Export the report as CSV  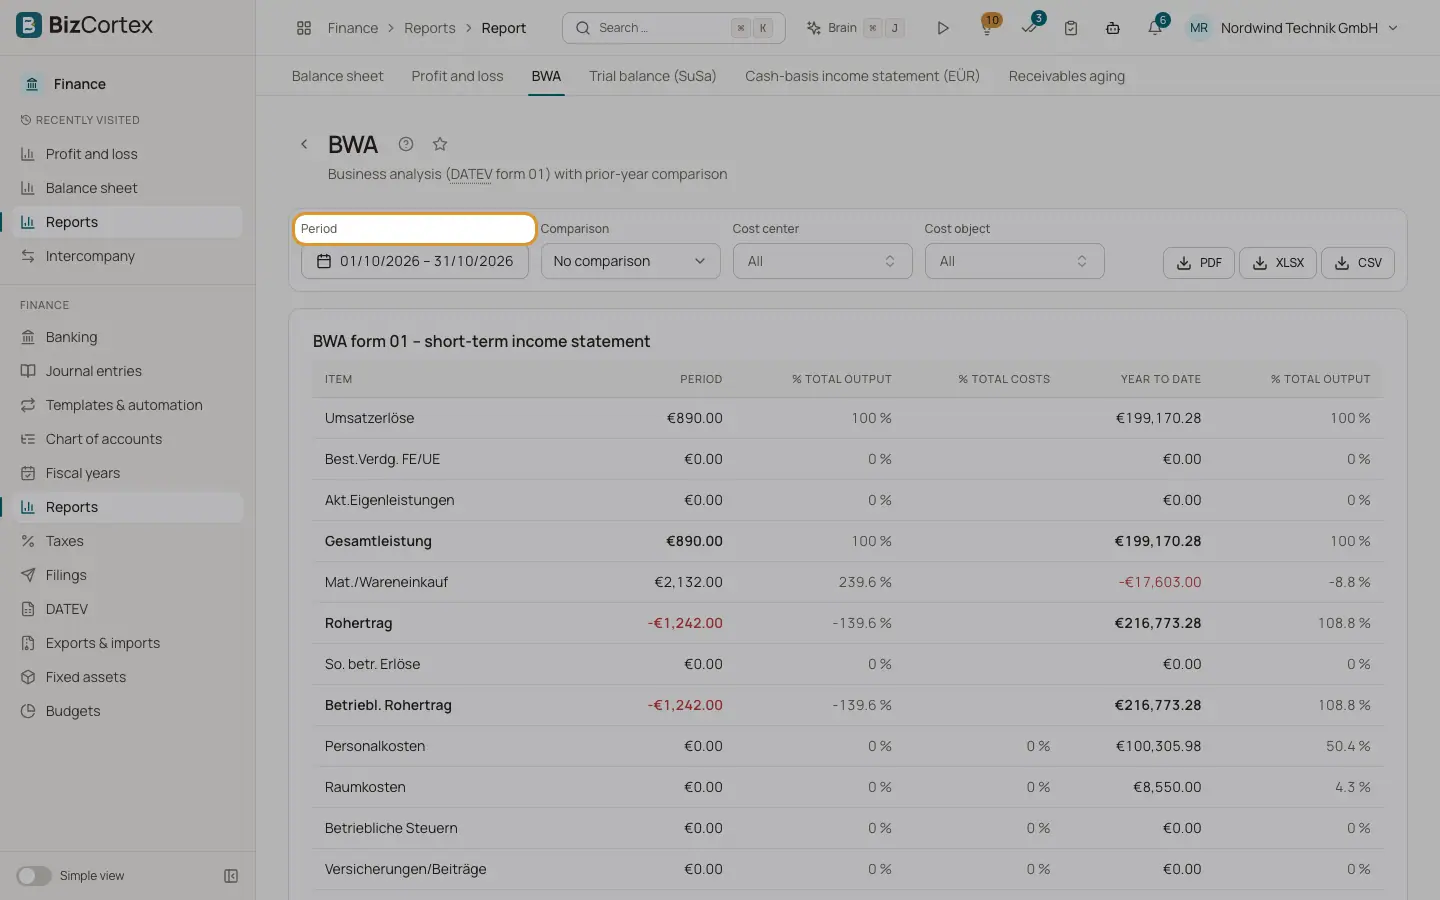point(1358,263)
